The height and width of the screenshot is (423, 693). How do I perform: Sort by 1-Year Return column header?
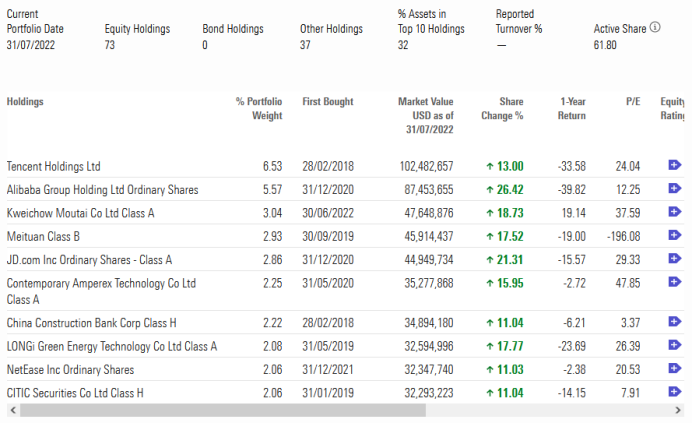tap(572, 108)
